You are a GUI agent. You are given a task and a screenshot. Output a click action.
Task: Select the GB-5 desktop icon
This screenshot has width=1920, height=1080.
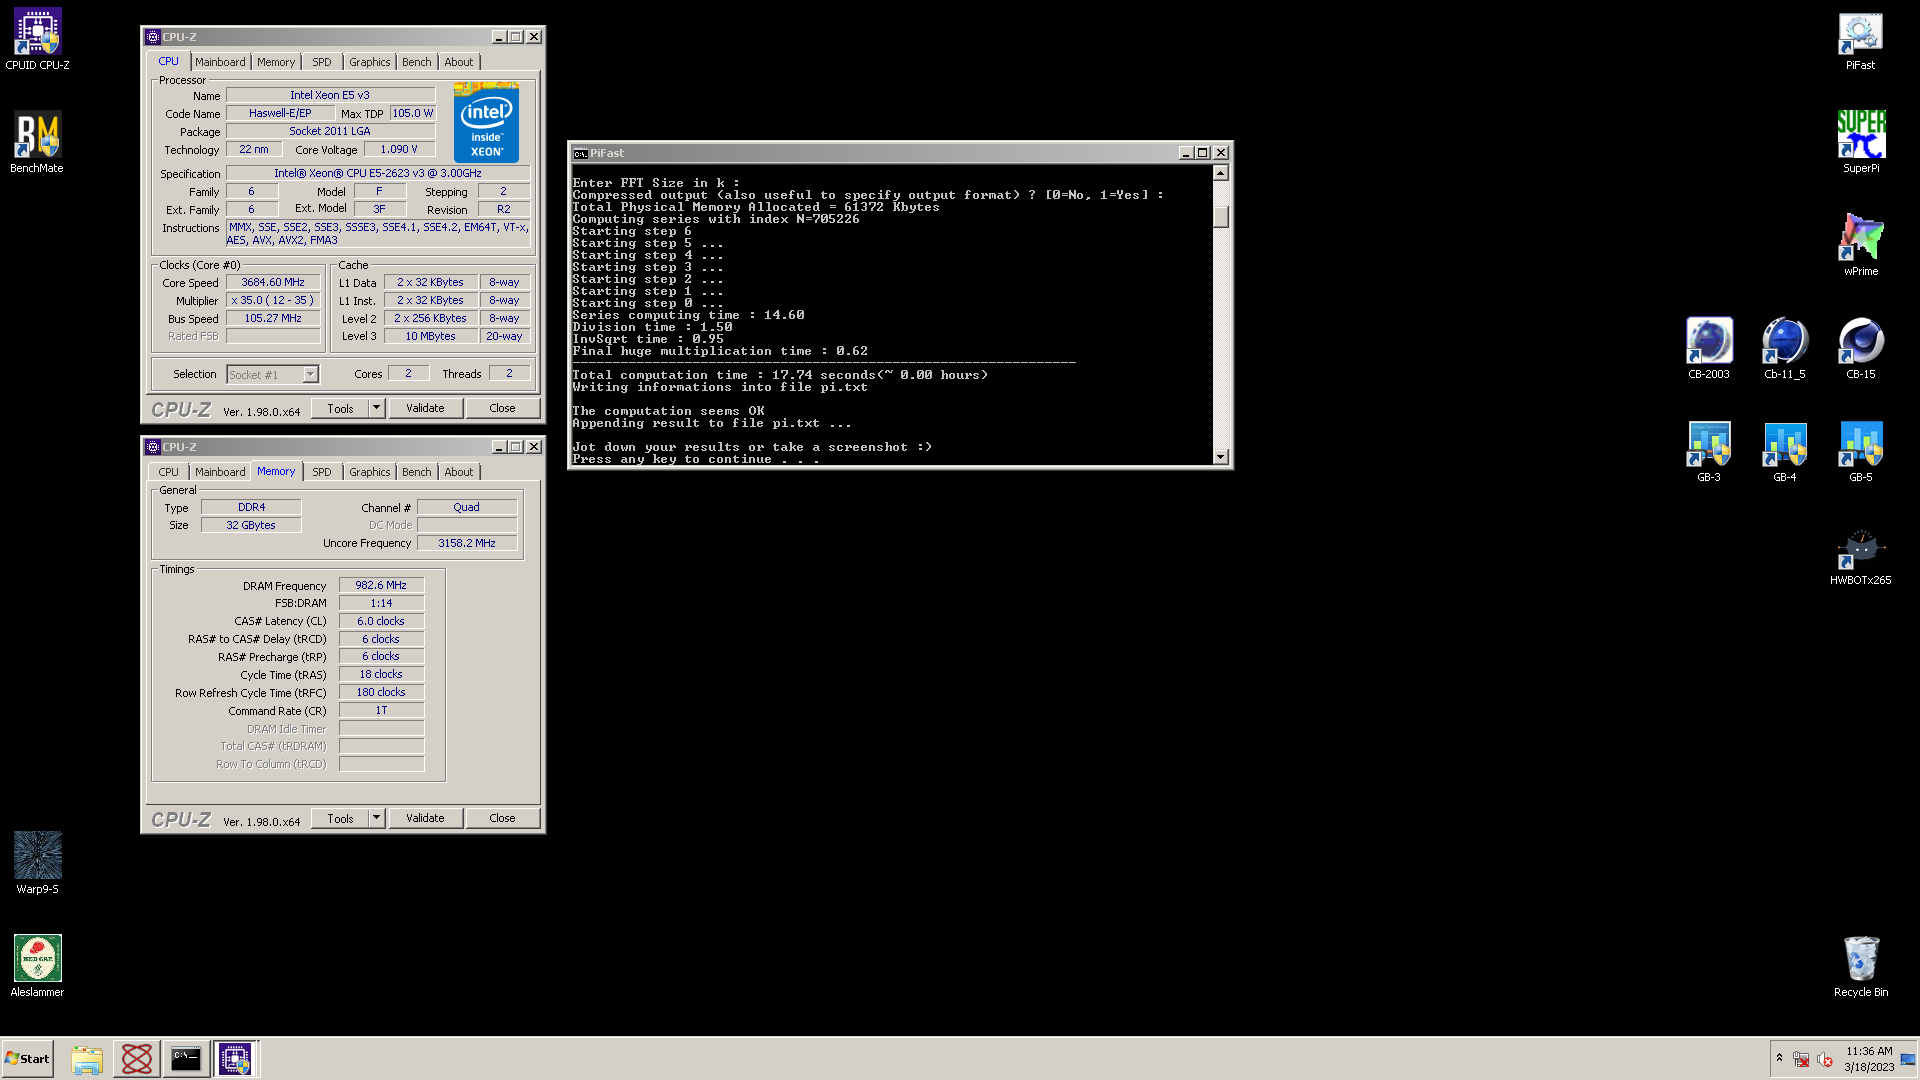click(x=1860, y=451)
